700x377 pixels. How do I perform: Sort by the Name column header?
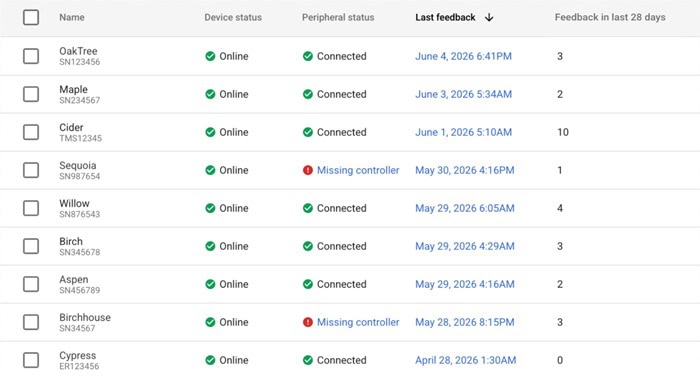(x=72, y=17)
